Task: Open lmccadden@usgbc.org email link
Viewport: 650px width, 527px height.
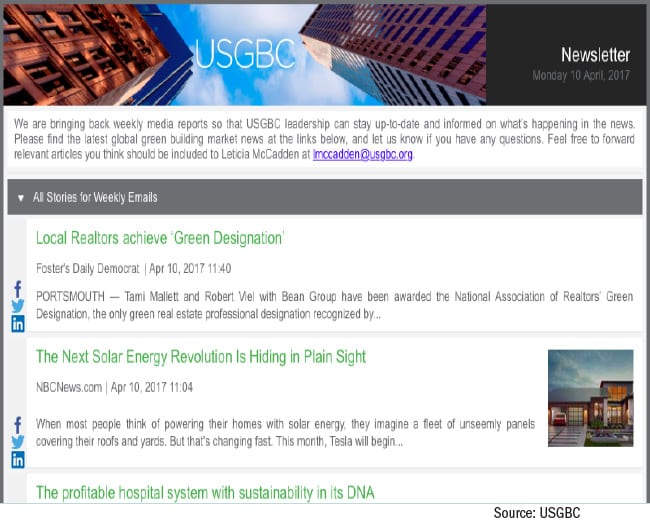Action: 363,155
